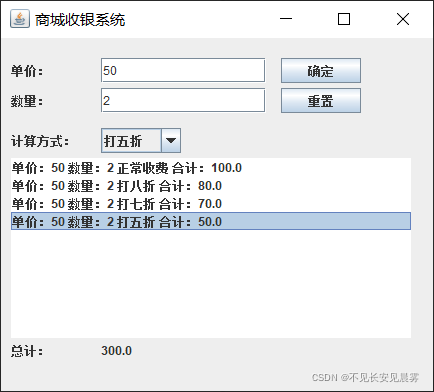Select the 打八折 合计 80.0 list row

click(211, 186)
